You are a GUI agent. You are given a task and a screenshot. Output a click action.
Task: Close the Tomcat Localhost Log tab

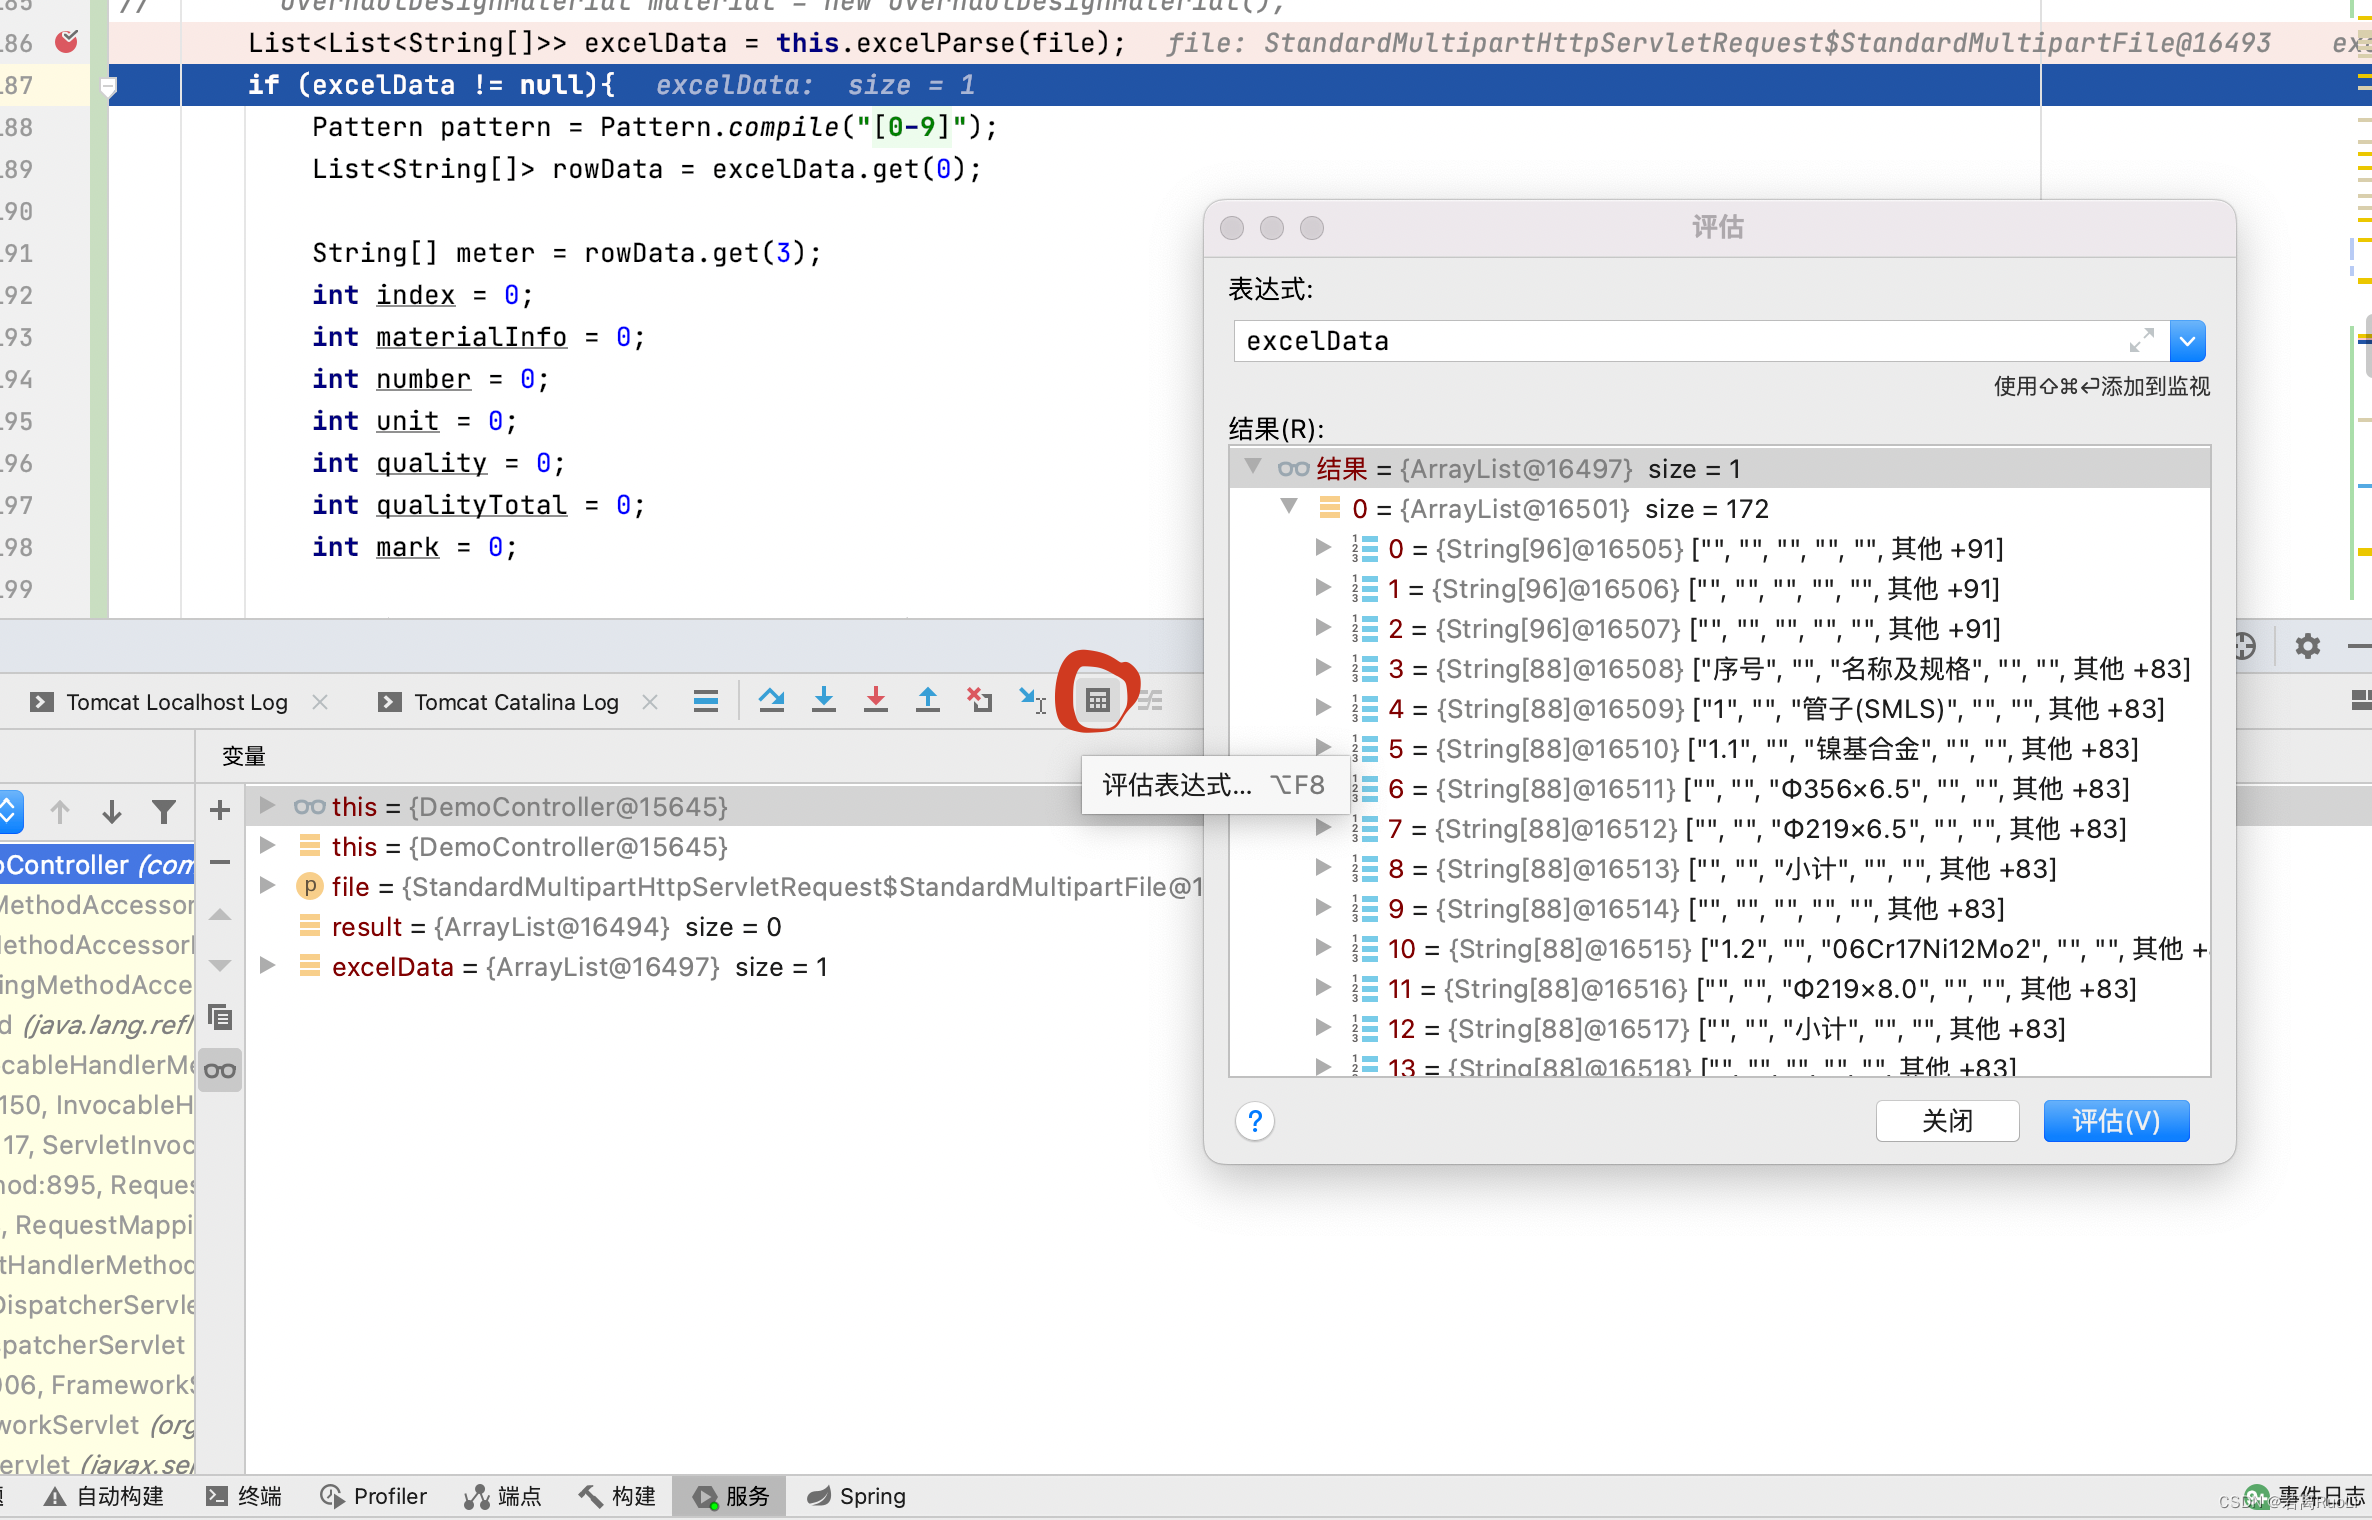click(x=320, y=702)
